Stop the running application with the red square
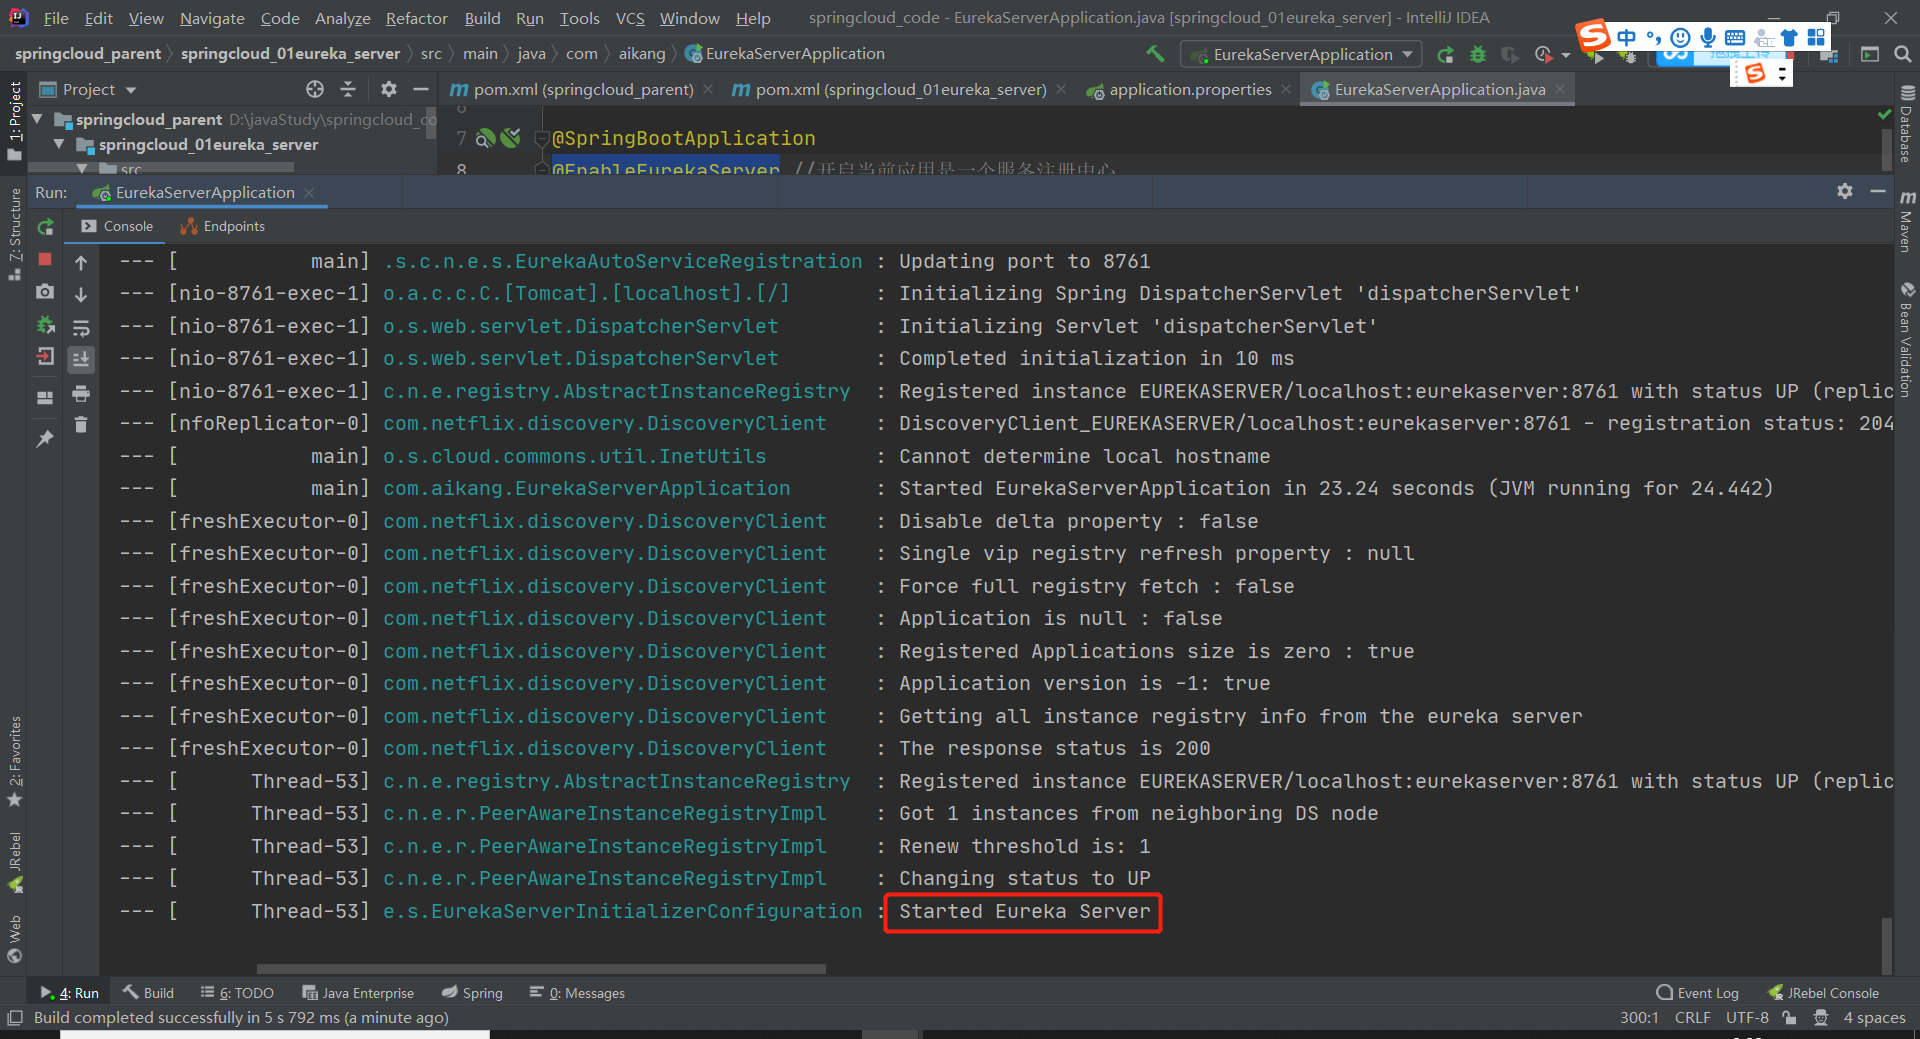1920x1039 pixels. tap(45, 259)
